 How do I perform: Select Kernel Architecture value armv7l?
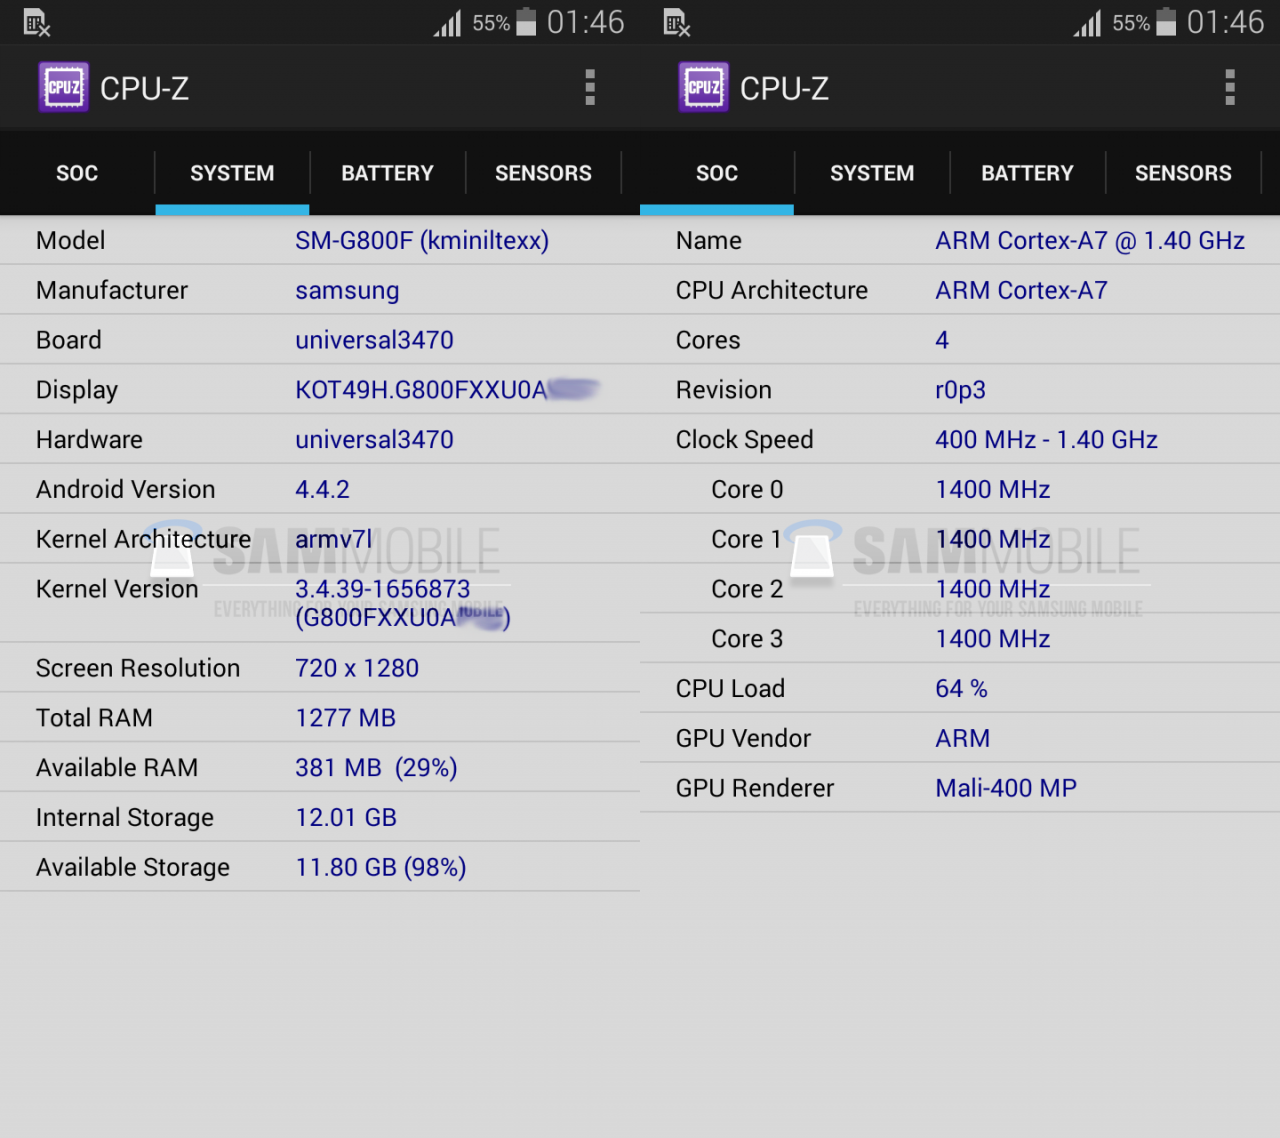333,540
